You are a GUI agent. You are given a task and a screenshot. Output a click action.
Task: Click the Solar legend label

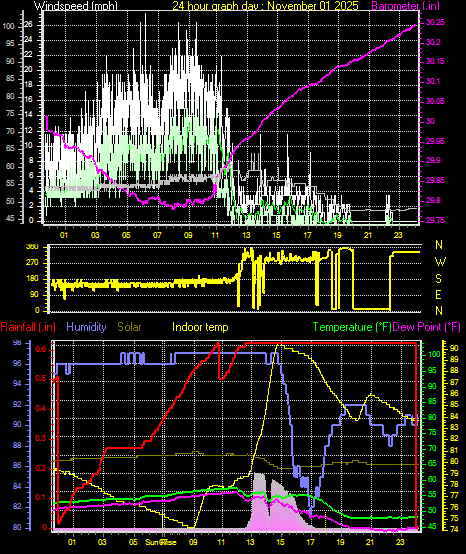coord(129,327)
